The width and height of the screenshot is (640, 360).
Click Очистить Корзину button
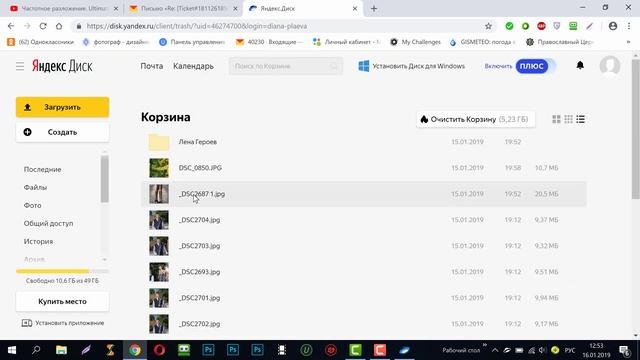point(476,119)
